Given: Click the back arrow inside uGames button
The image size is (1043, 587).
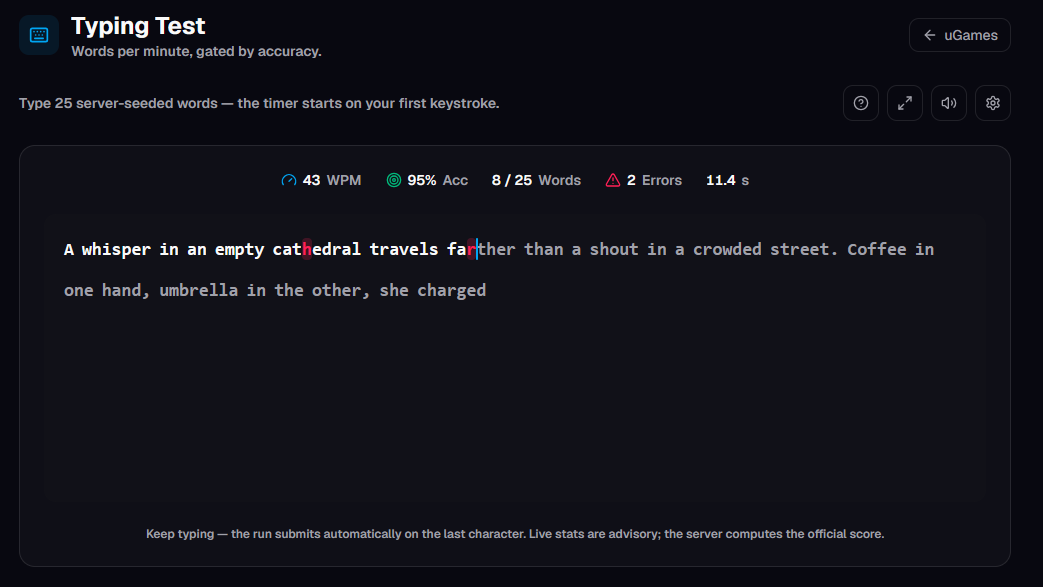Looking at the screenshot, I should (930, 35).
